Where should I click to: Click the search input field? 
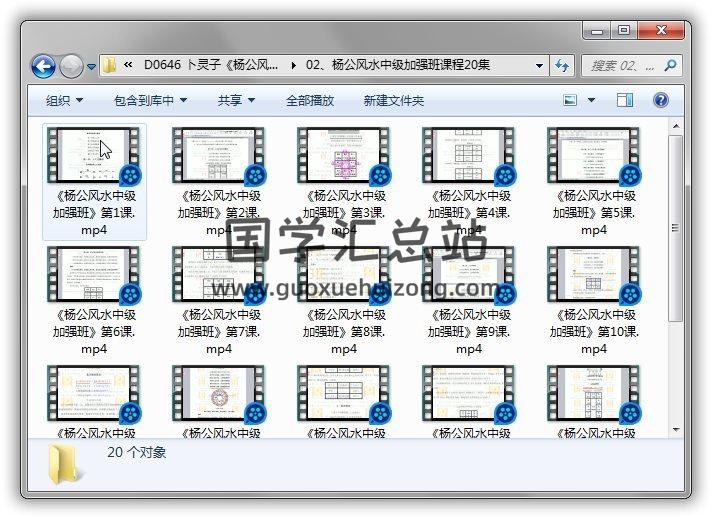620,66
